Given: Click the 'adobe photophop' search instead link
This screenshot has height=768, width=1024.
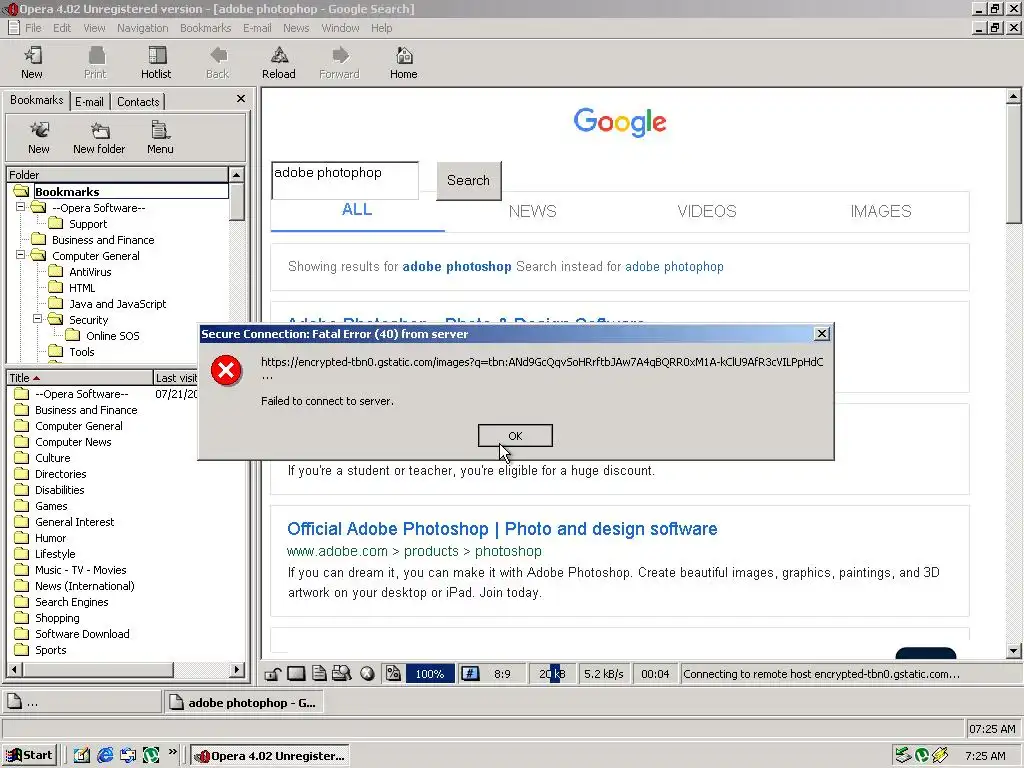Looking at the screenshot, I should [674, 266].
